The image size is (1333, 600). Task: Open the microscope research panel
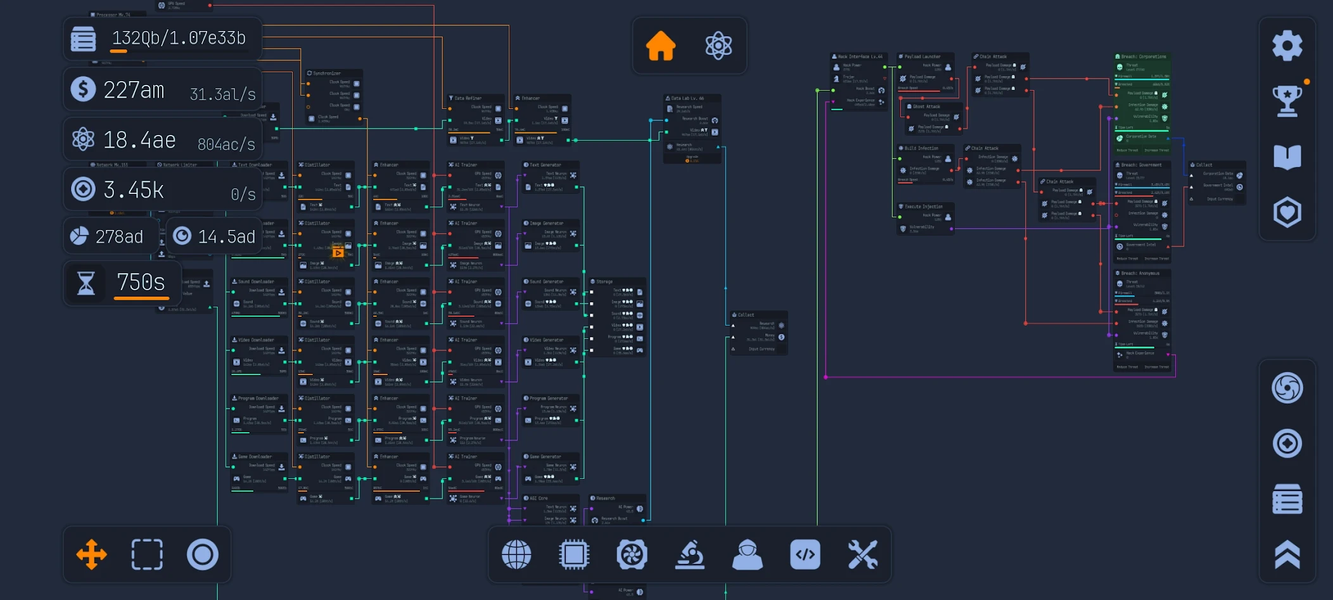690,553
